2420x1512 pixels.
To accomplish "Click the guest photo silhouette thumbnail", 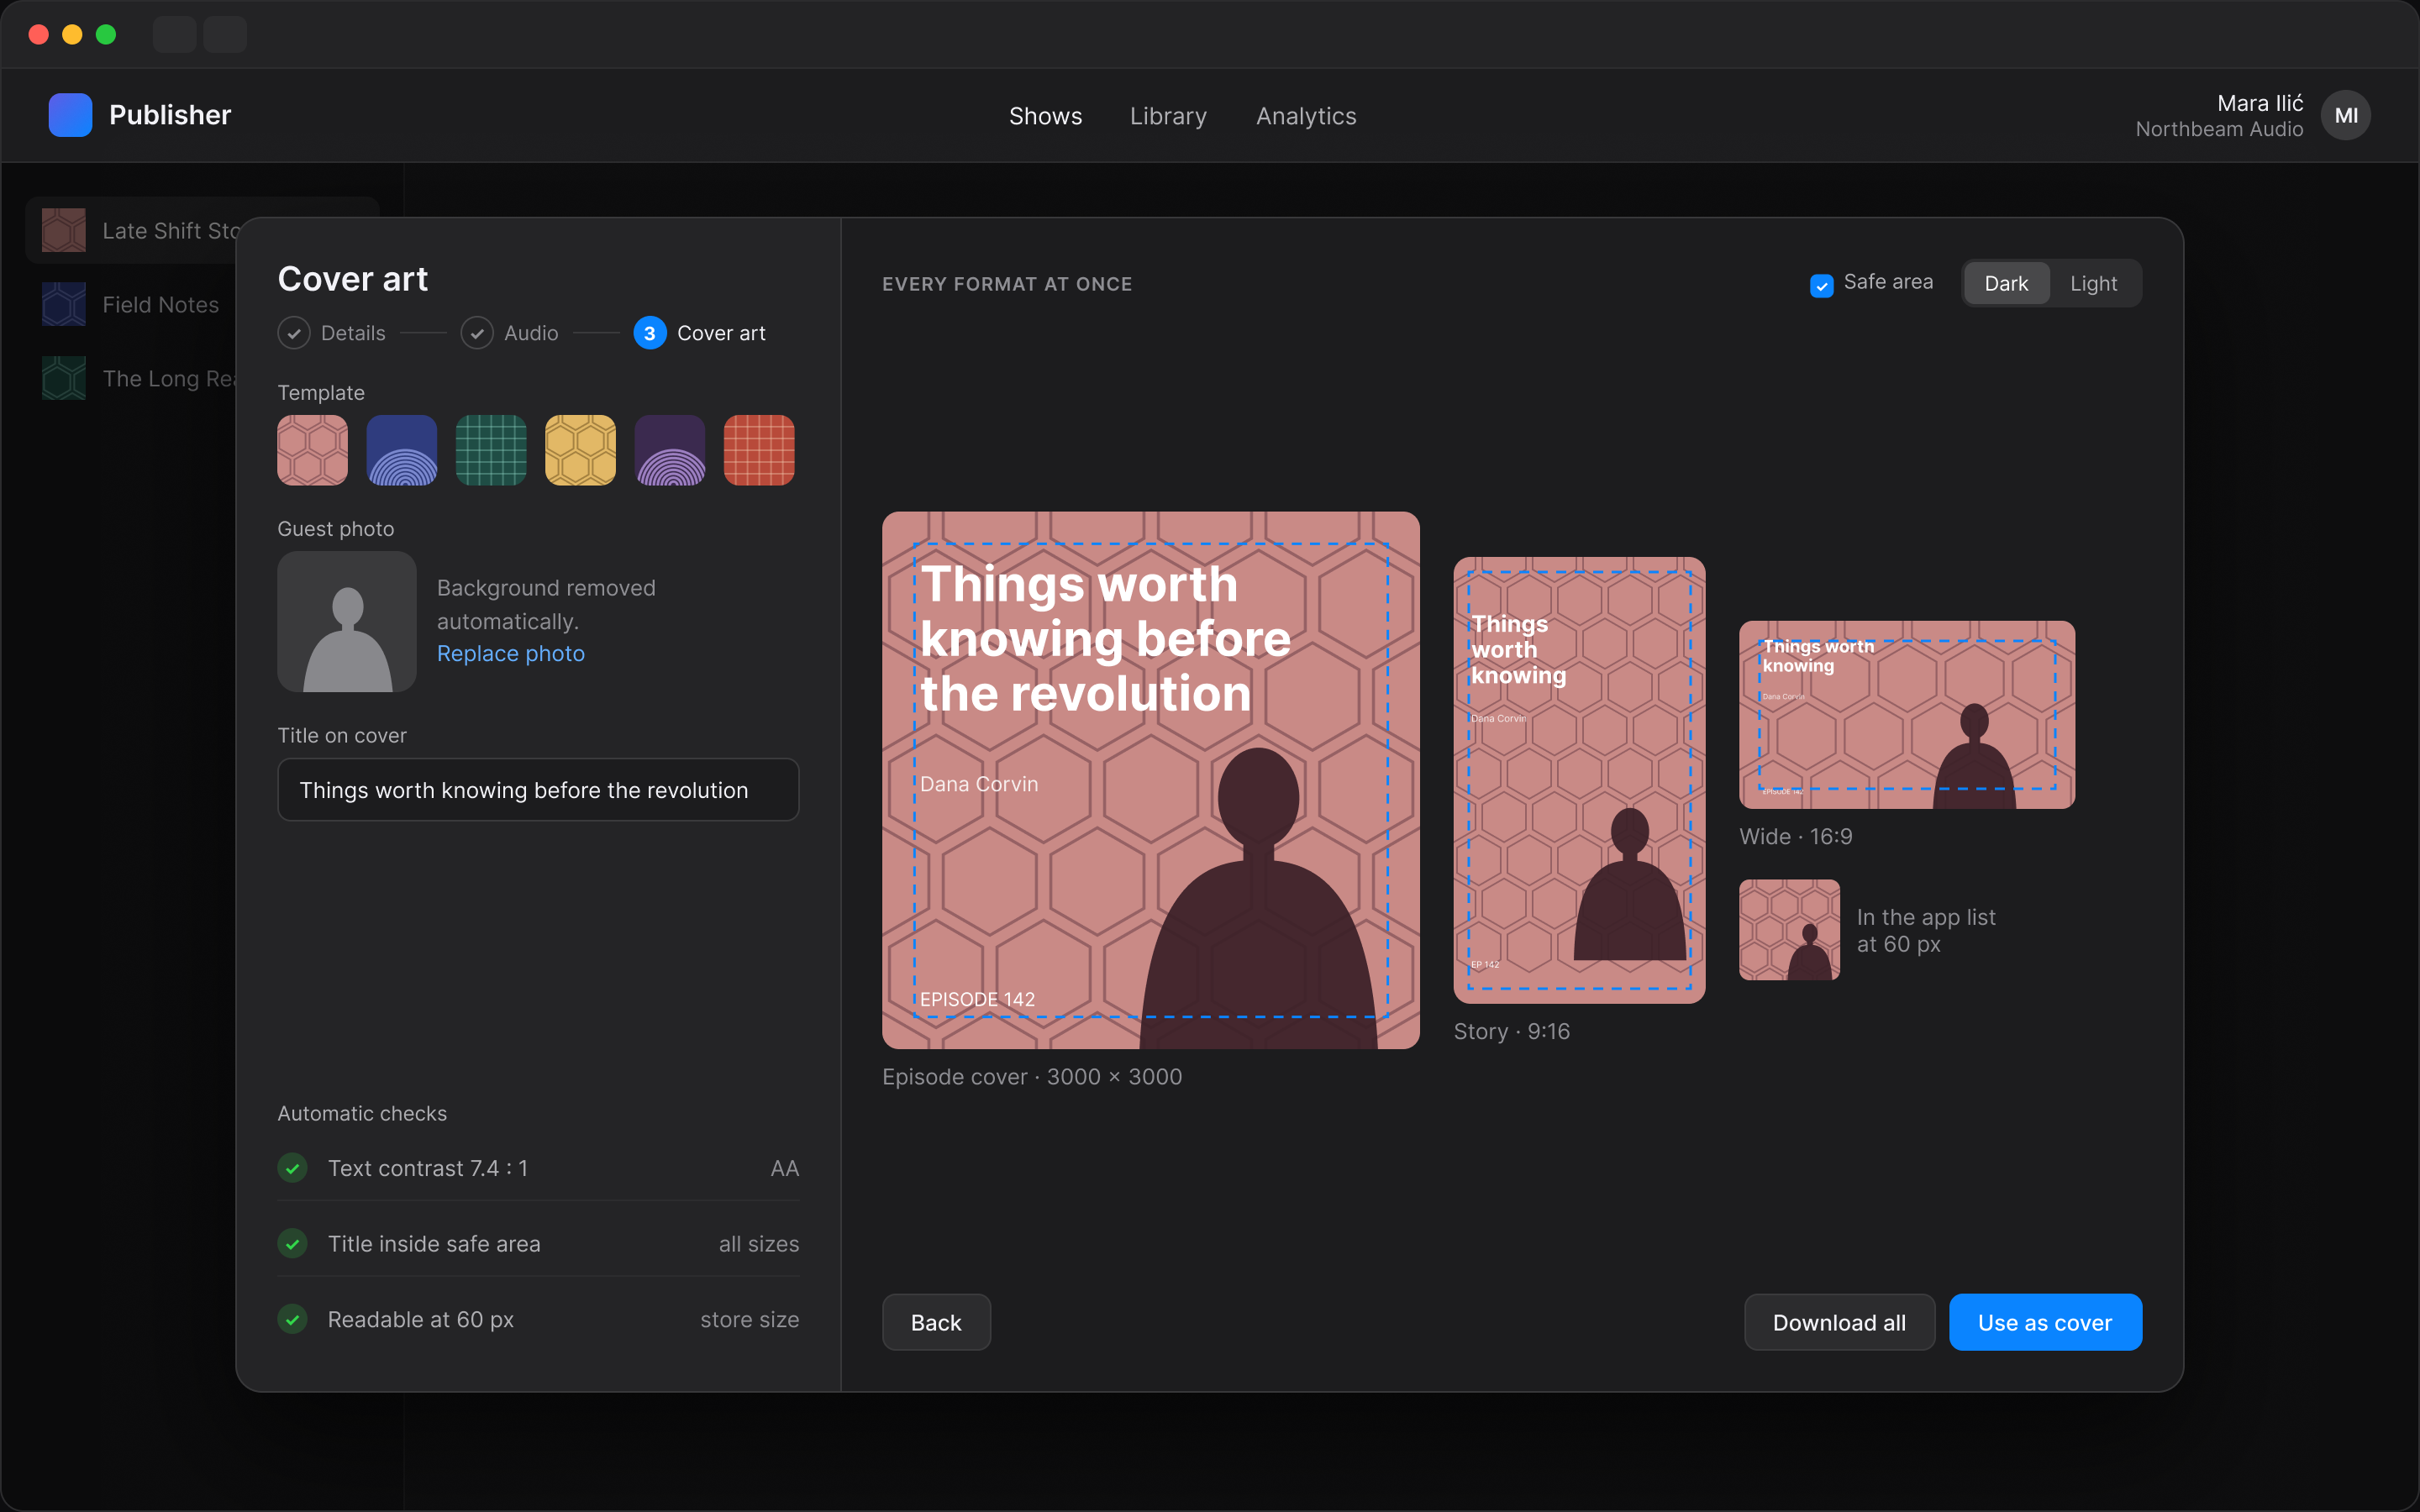I will coord(347,622).
